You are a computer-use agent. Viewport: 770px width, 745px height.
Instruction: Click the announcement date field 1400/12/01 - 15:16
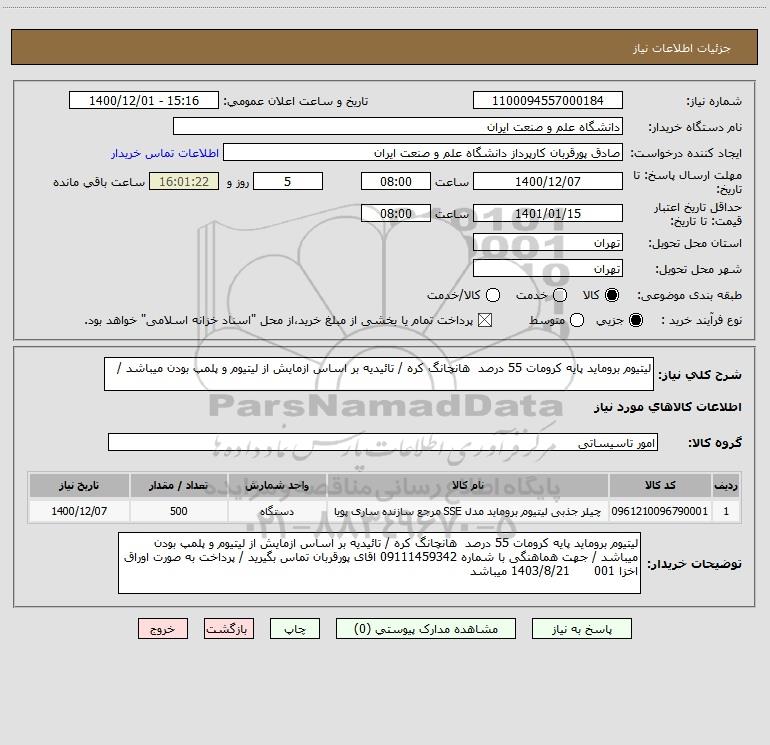click(143, 100)
